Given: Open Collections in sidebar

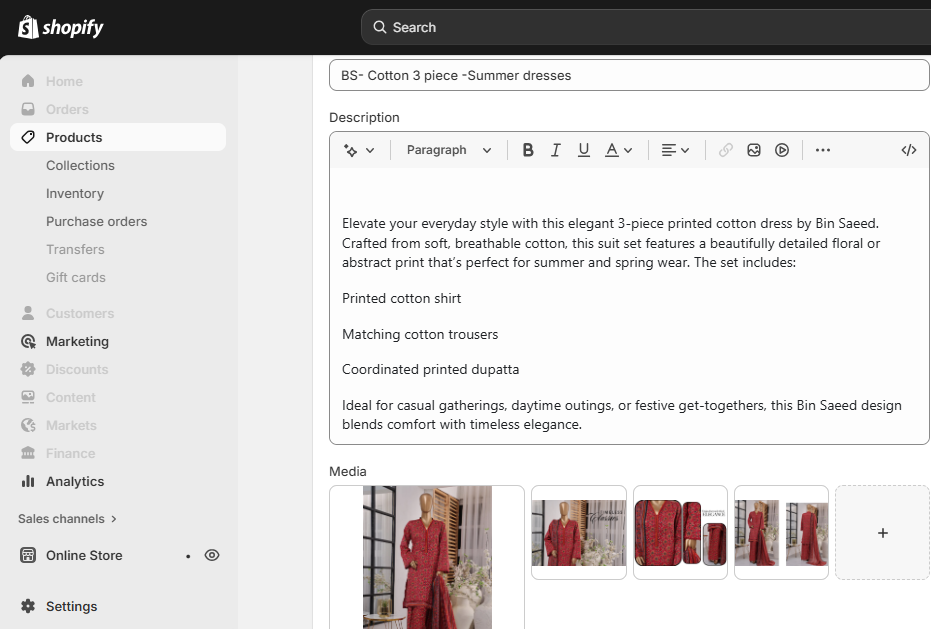Looking at the screenshot, I should pos(80,165).
